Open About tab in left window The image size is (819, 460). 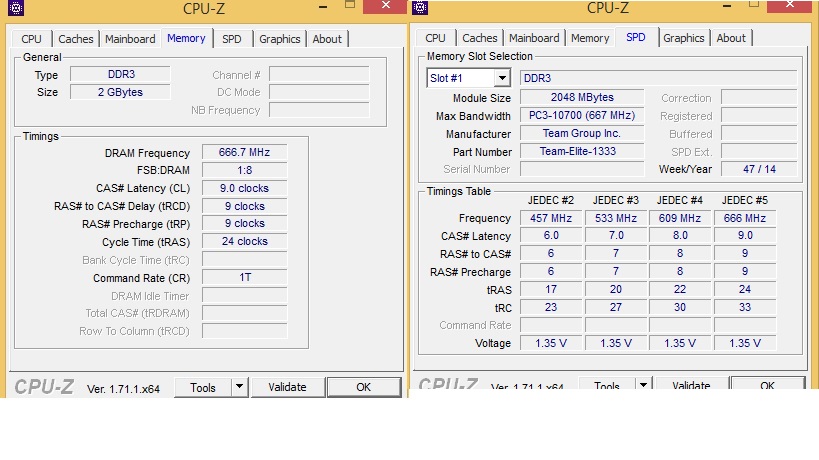[327, 39]
